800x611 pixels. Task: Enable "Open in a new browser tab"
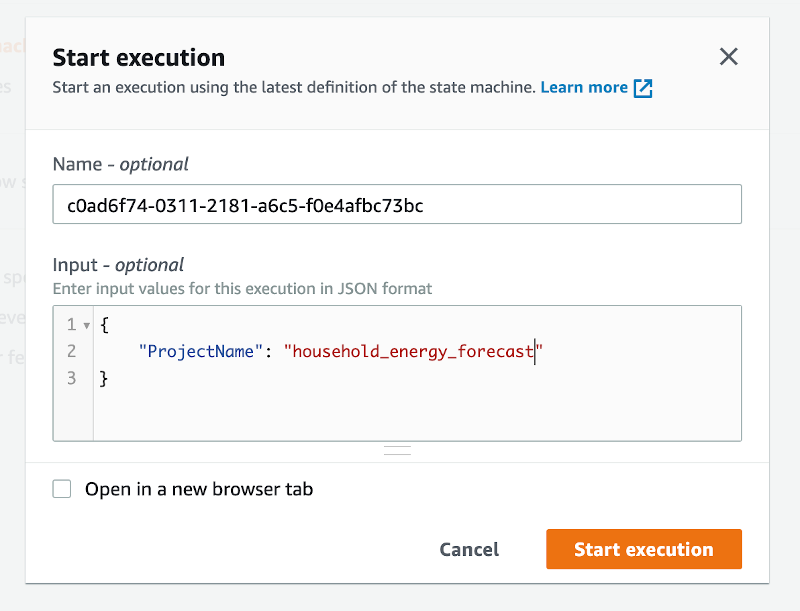(x=61, y=488)
